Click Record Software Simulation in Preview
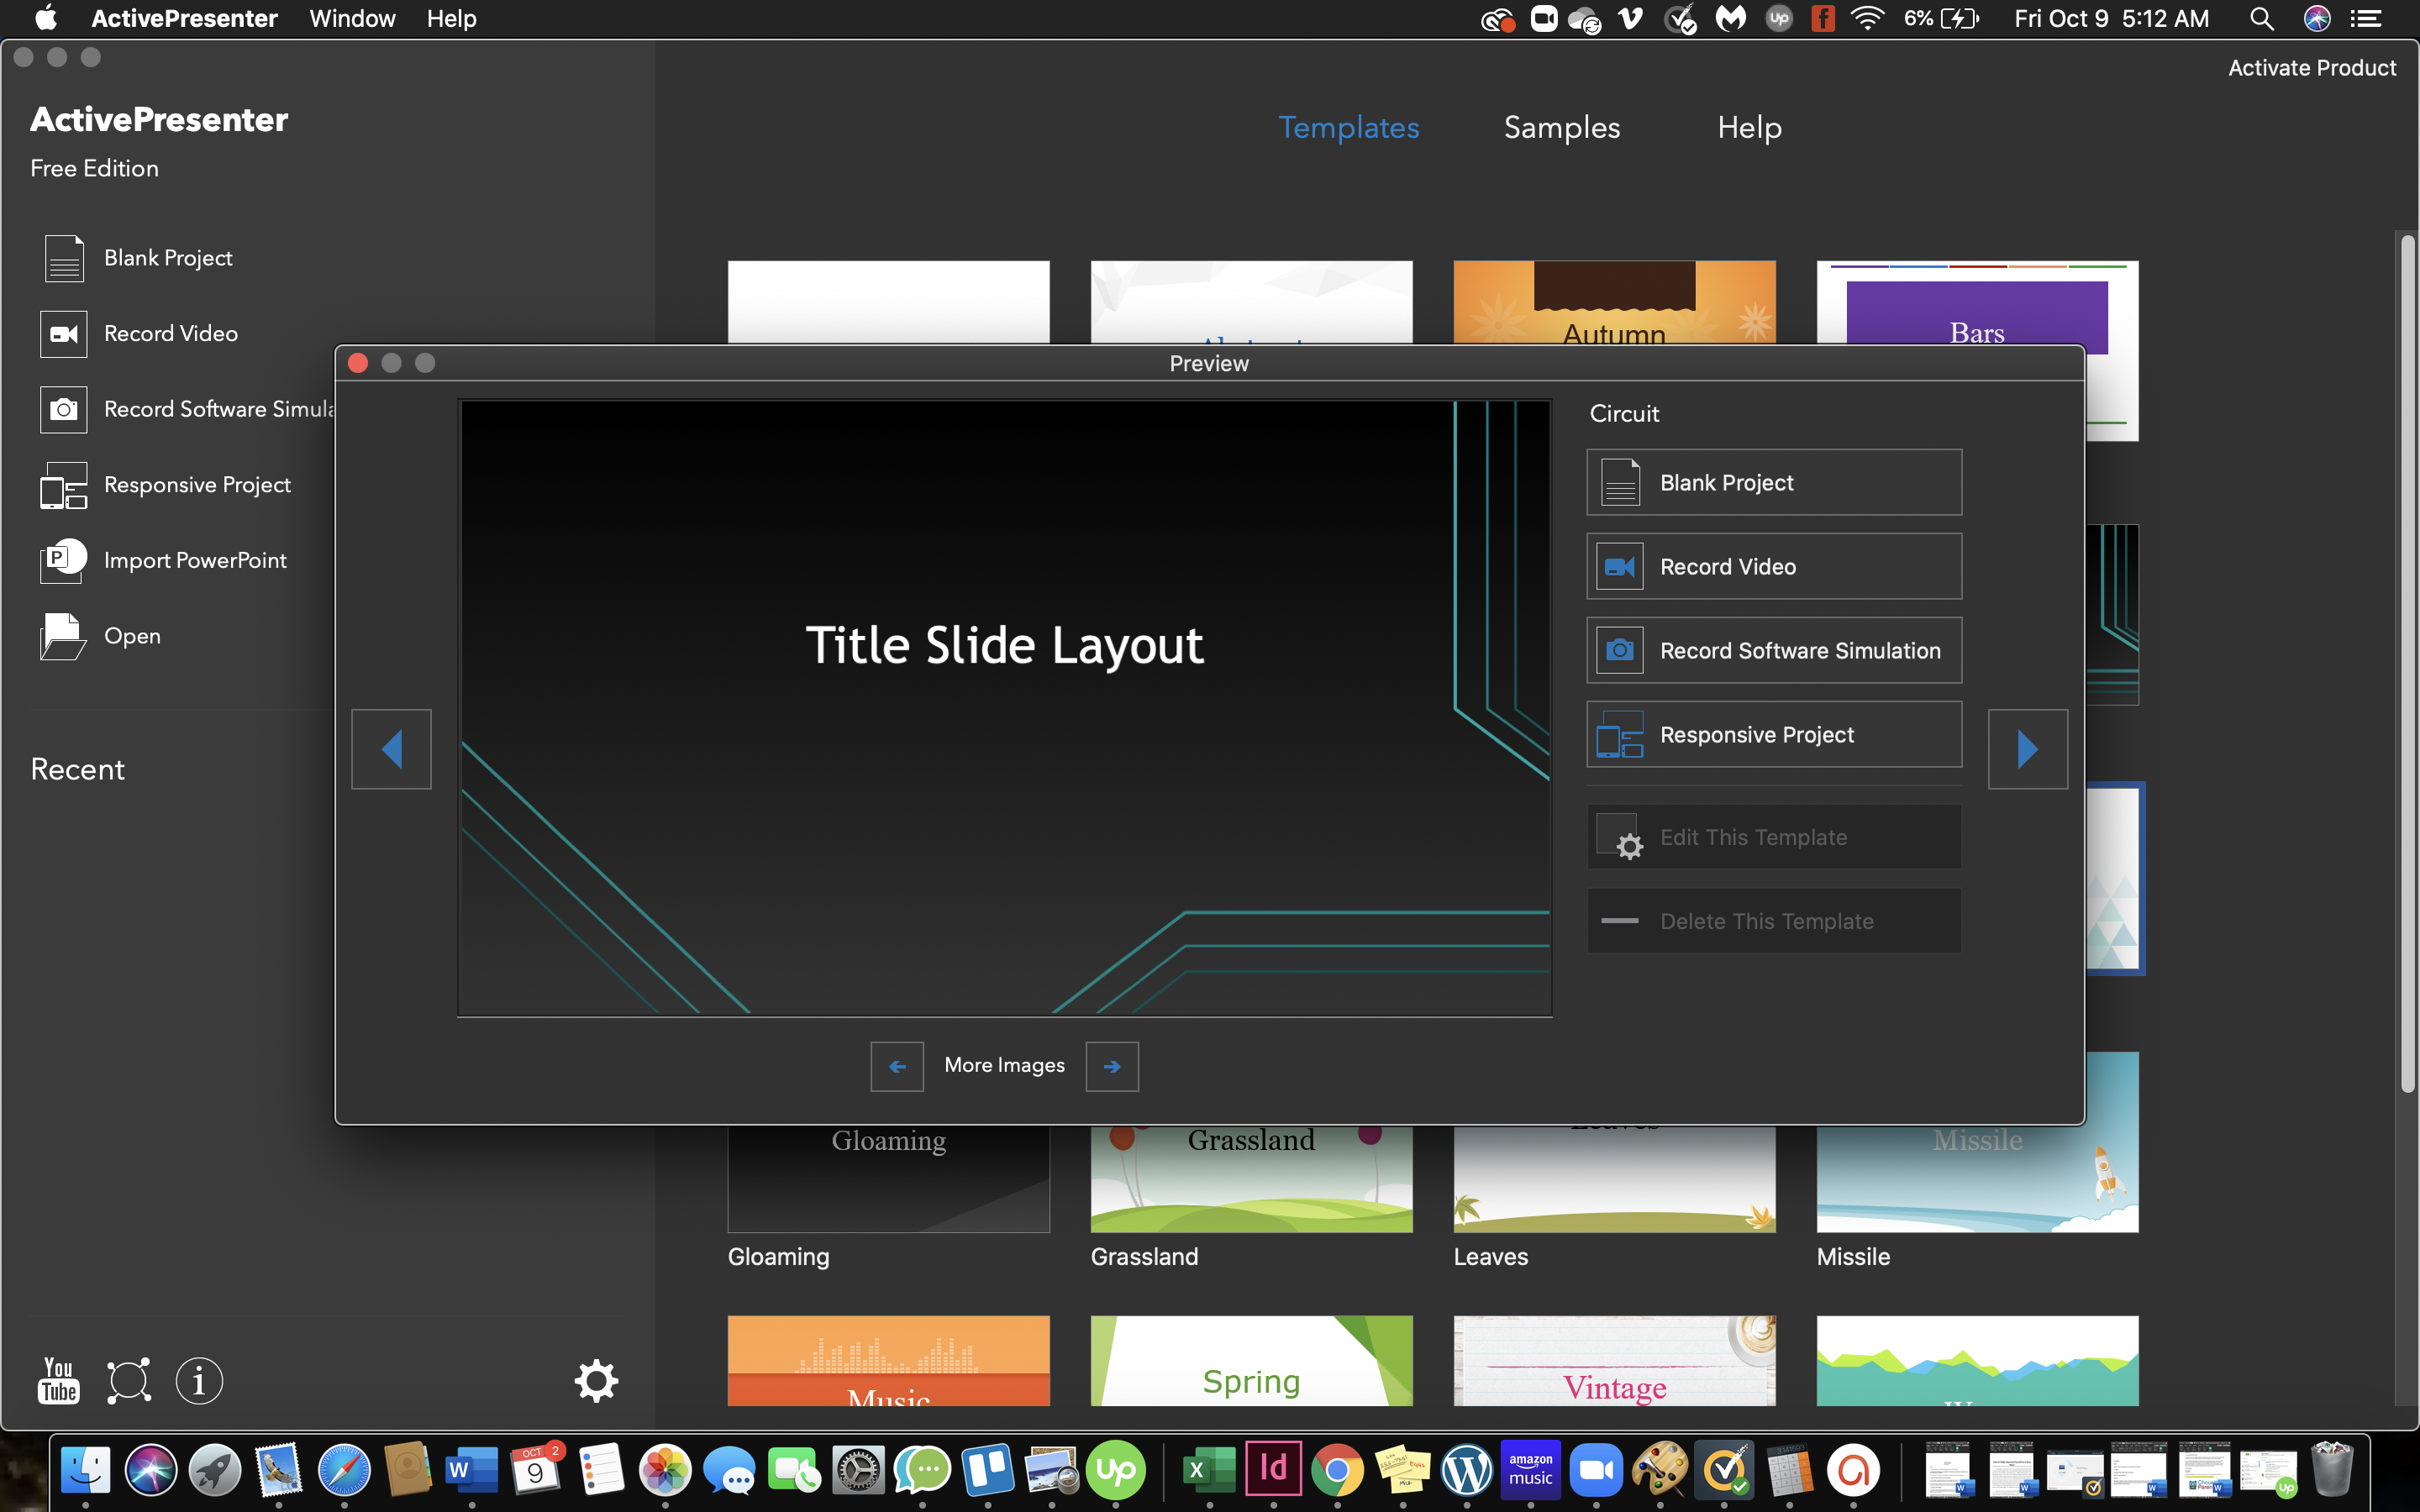 [1774, 650]
